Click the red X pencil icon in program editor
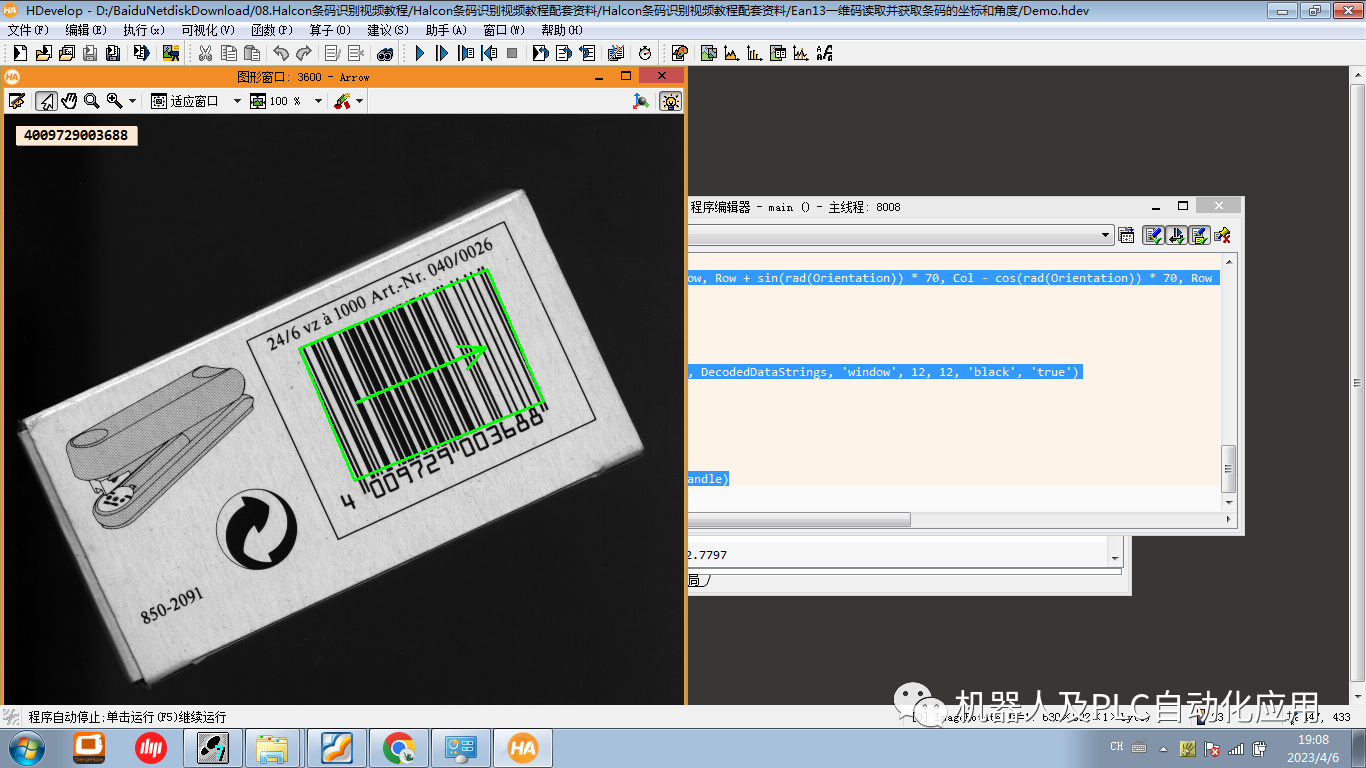Image resolution: width=1366 pixels, height=768 pixels. pos(1222,235)
